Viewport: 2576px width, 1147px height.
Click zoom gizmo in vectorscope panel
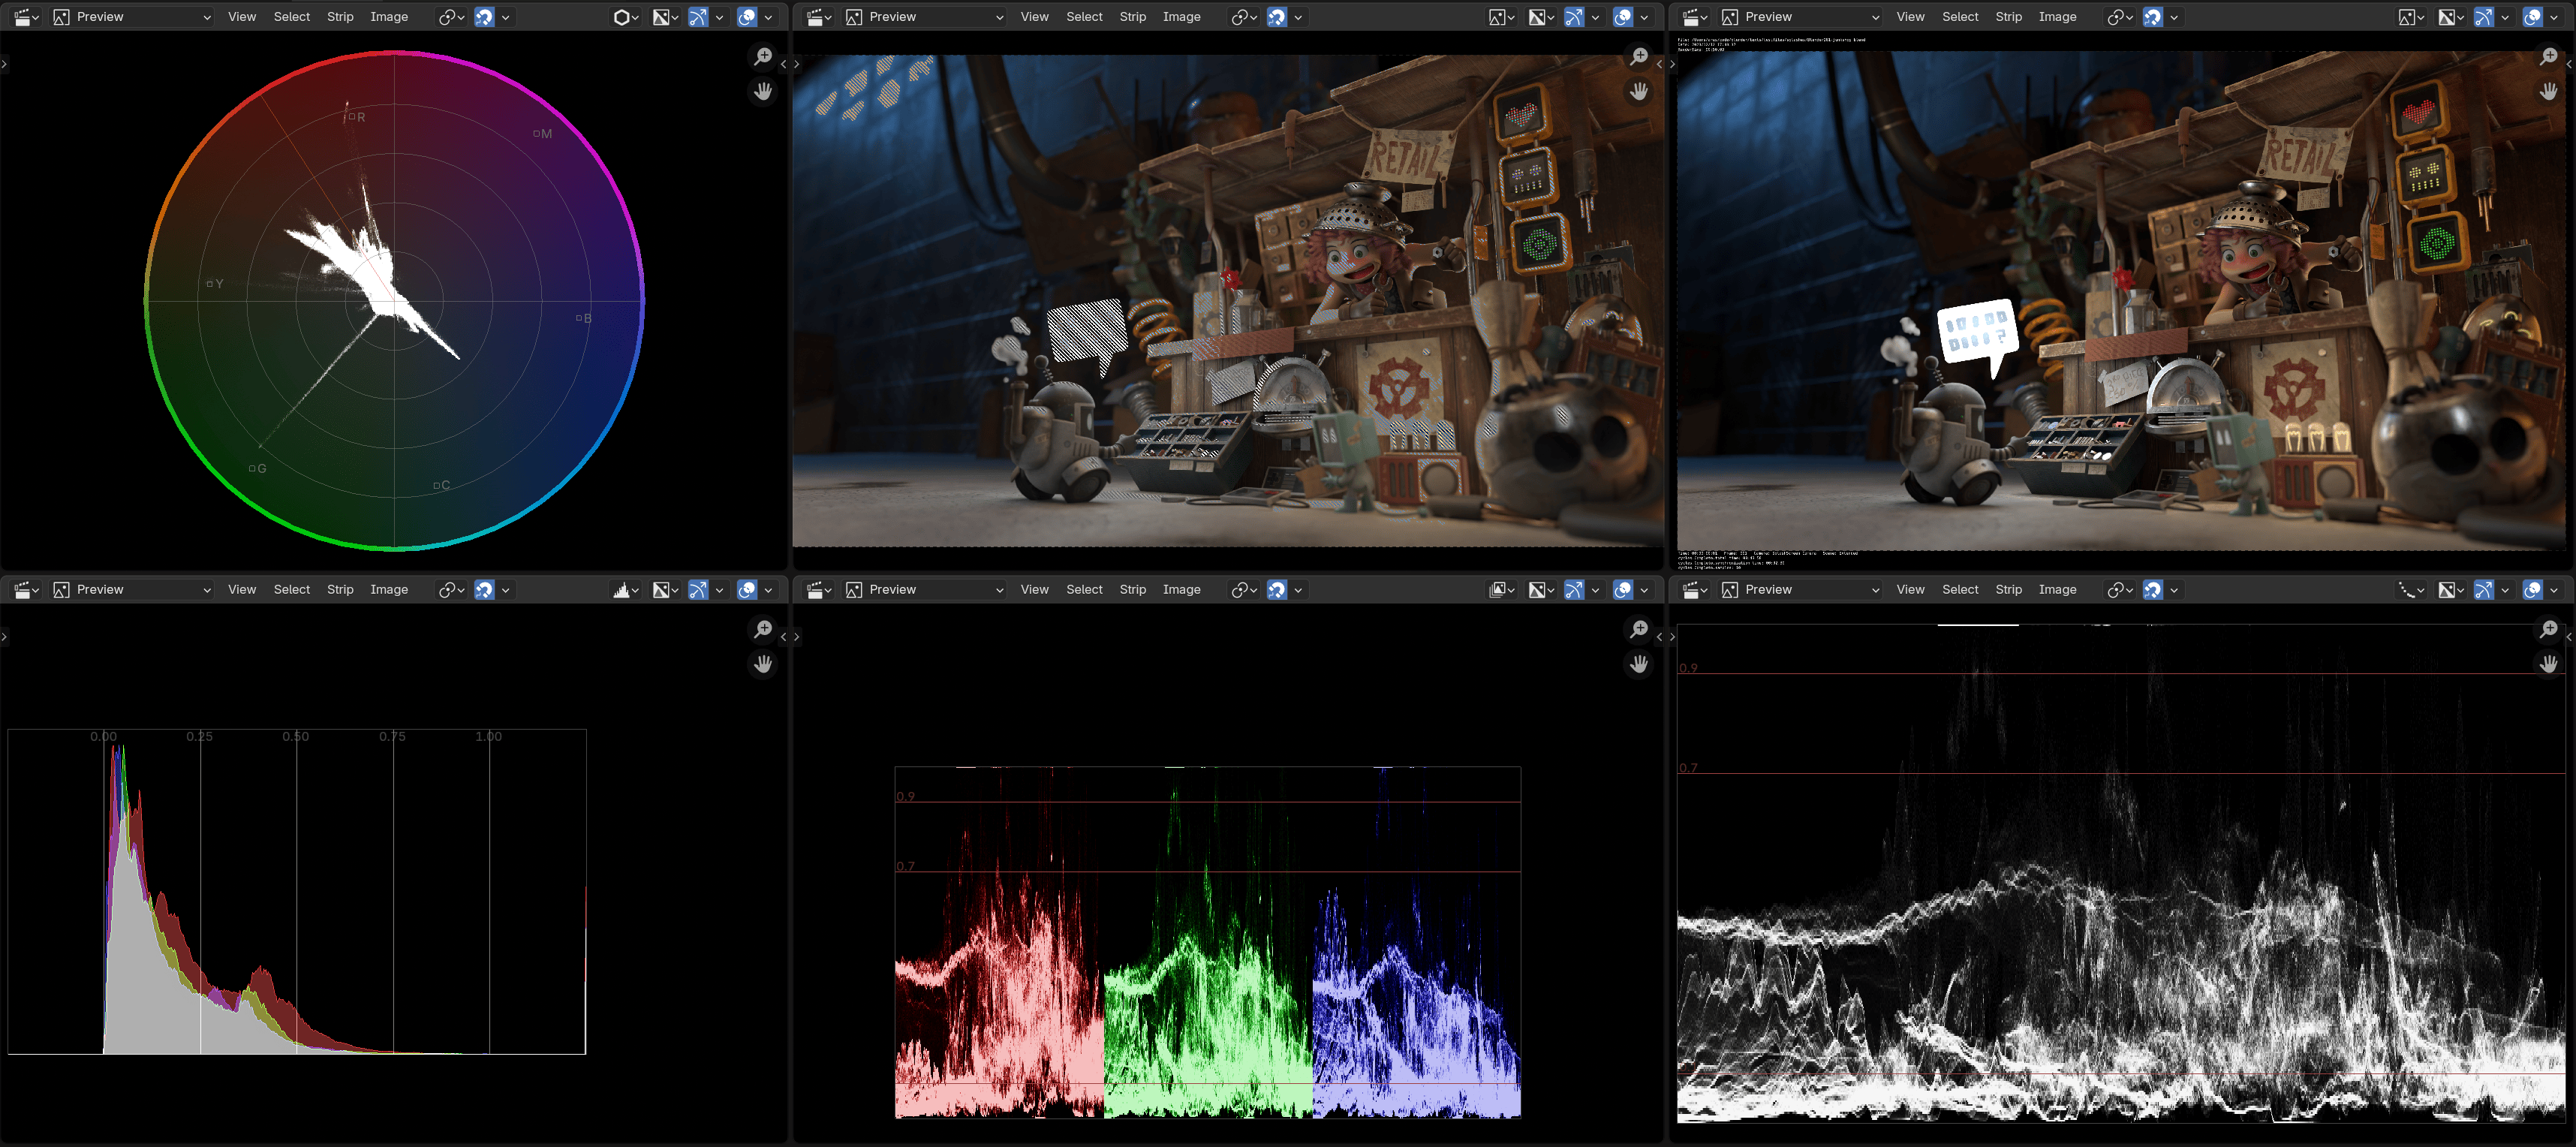click(763, 57)
